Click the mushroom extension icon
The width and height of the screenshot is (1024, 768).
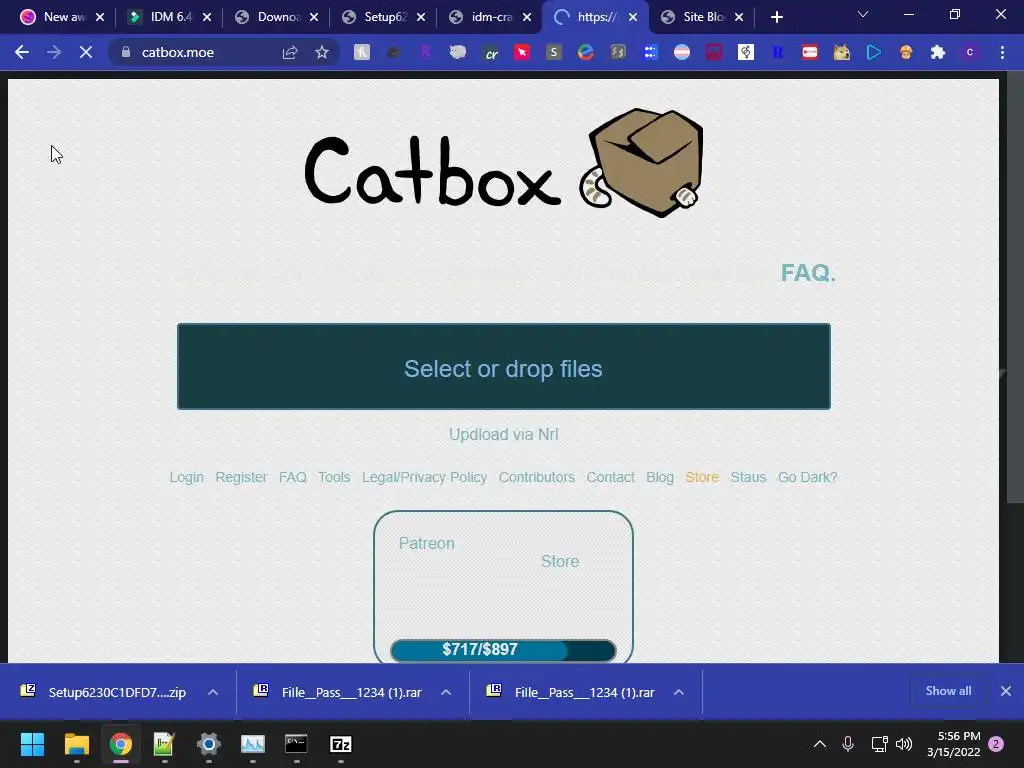[905, 52]
